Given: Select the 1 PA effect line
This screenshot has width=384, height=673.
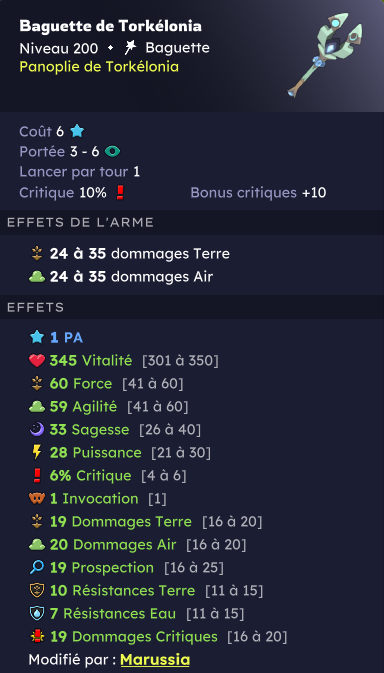Looking at the screenshot, I should (56, 338).
